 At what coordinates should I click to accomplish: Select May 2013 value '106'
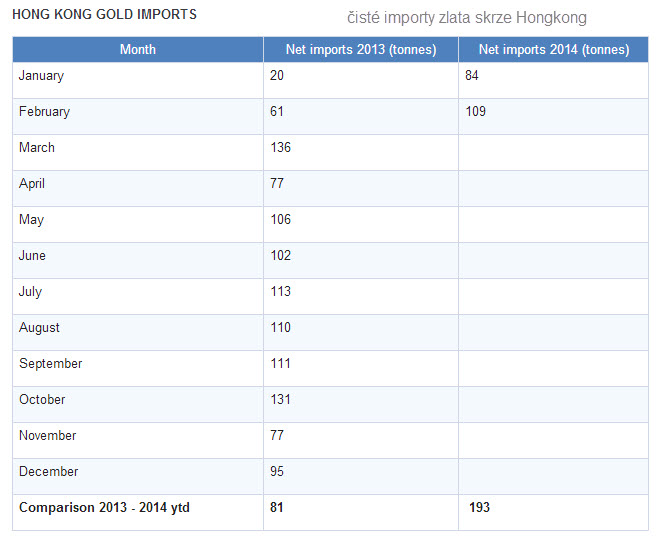pos(280,219)
